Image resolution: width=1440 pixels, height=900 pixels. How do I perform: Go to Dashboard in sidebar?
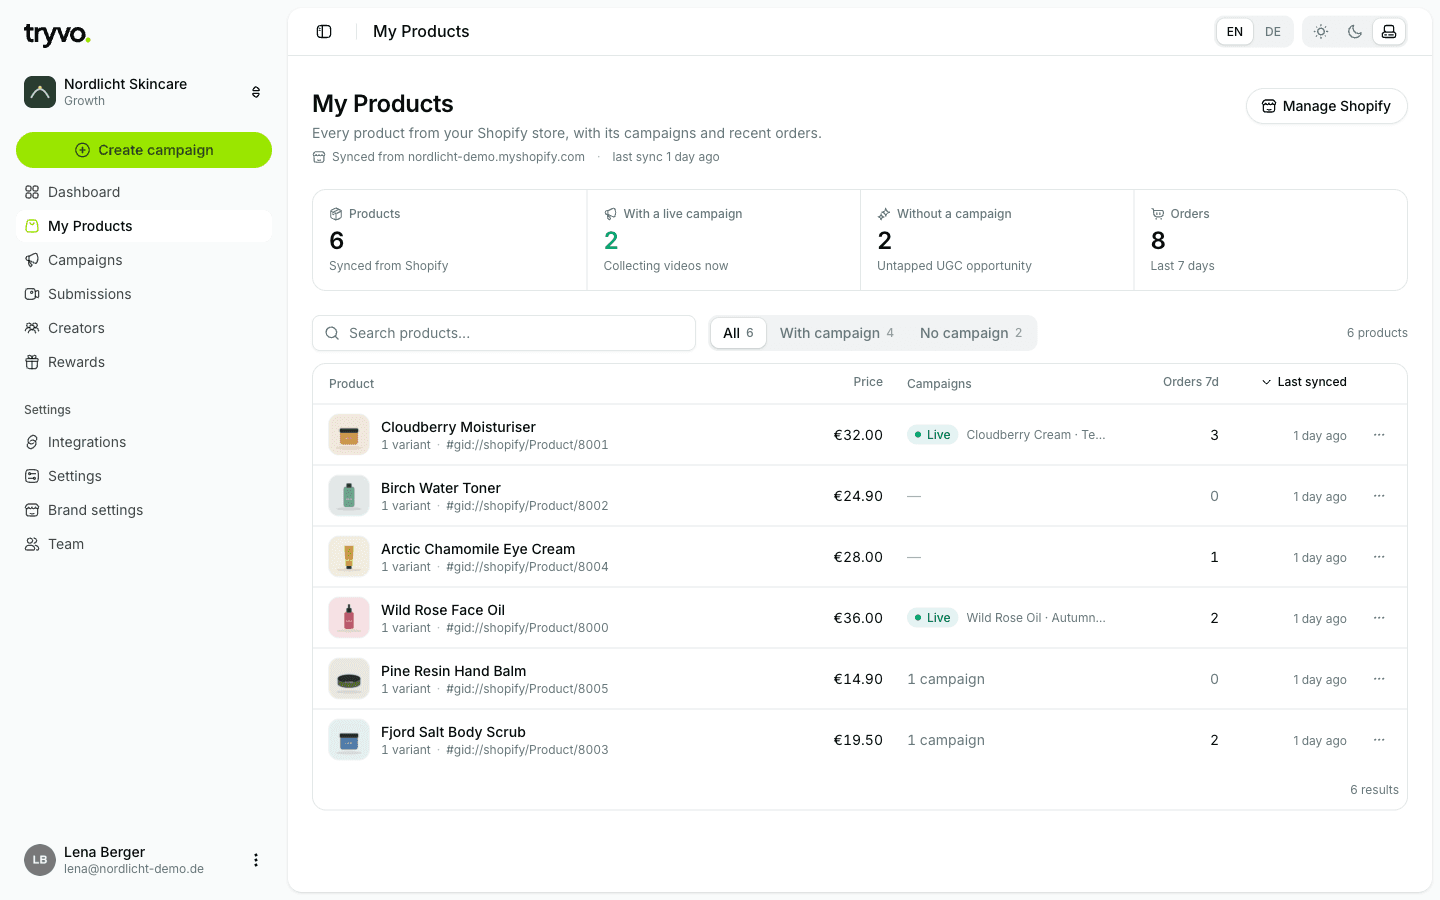[x=144, y=192]
